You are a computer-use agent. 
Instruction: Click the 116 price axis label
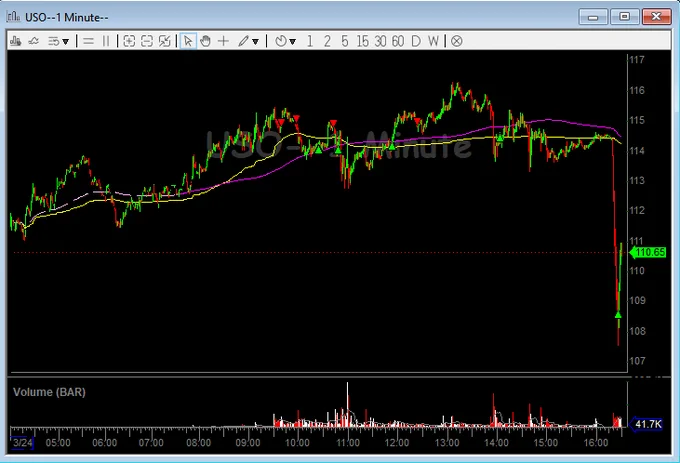pyautogui.click(x=637, y=90)
